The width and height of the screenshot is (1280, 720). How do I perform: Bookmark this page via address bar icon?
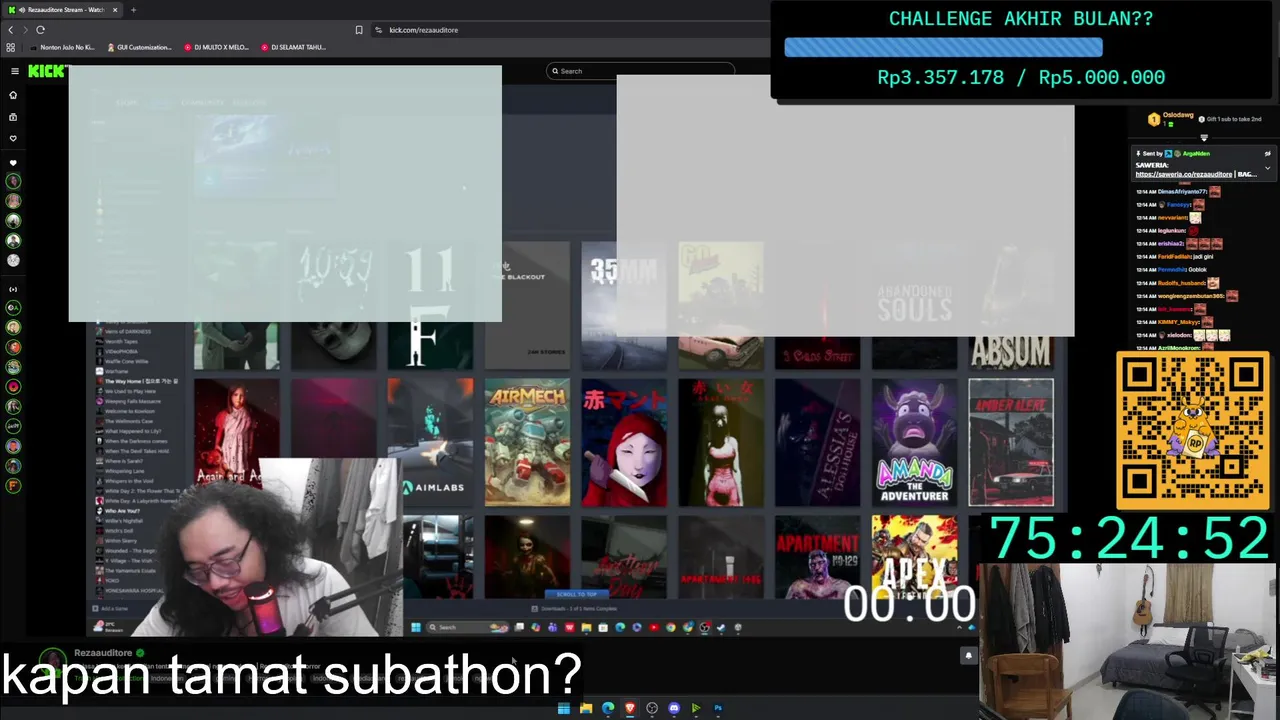(359, 30)
